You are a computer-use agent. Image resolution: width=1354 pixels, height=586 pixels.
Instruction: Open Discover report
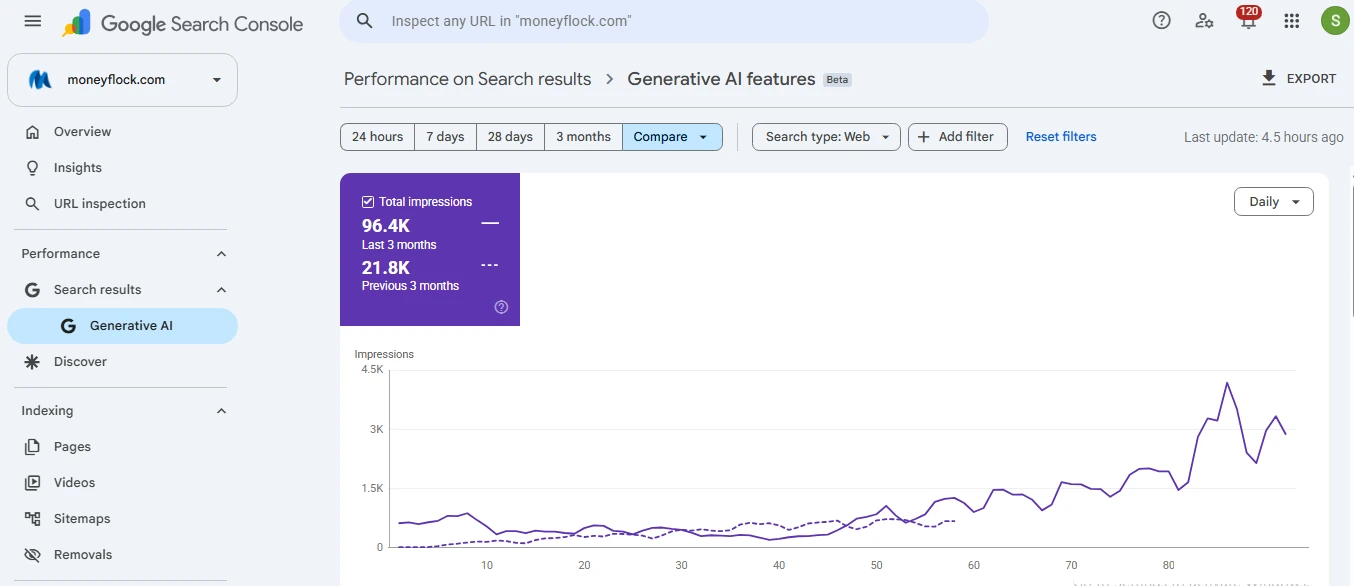122,362
